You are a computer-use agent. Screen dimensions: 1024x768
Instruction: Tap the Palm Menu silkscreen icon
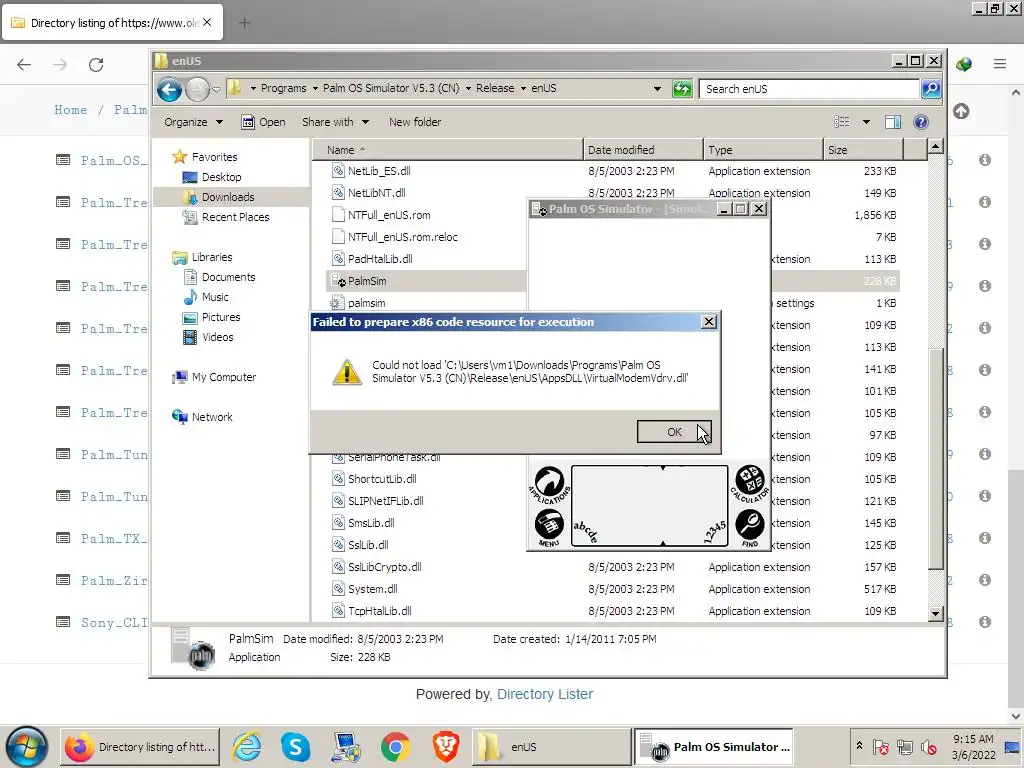549,528
